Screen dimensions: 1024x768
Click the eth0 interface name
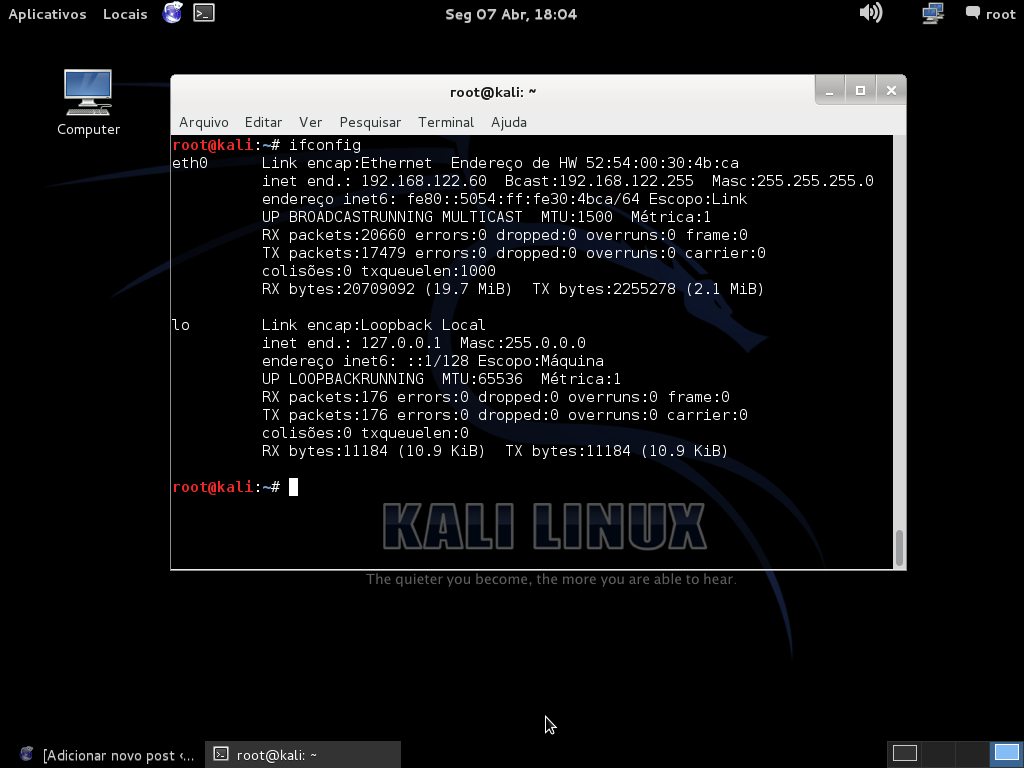click(190, 163)
